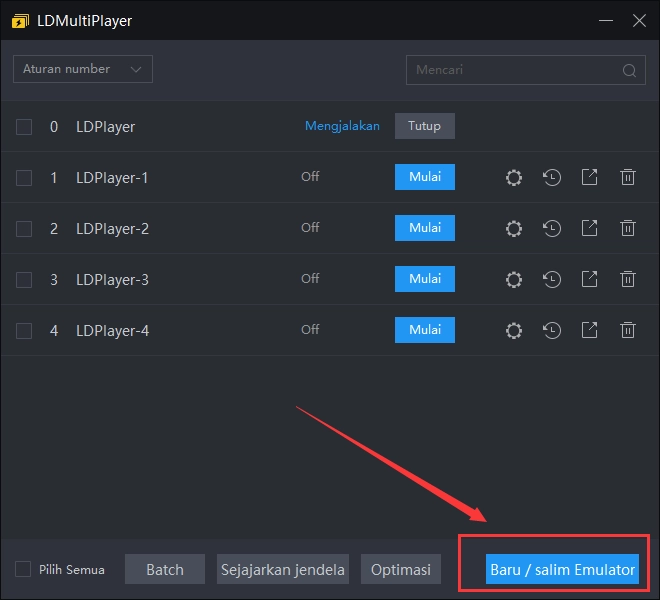Screen dimensions: 660x600
Task: Open backup/restore clock icon for LDPlayer-2
Action: click(x=551, y=229)
